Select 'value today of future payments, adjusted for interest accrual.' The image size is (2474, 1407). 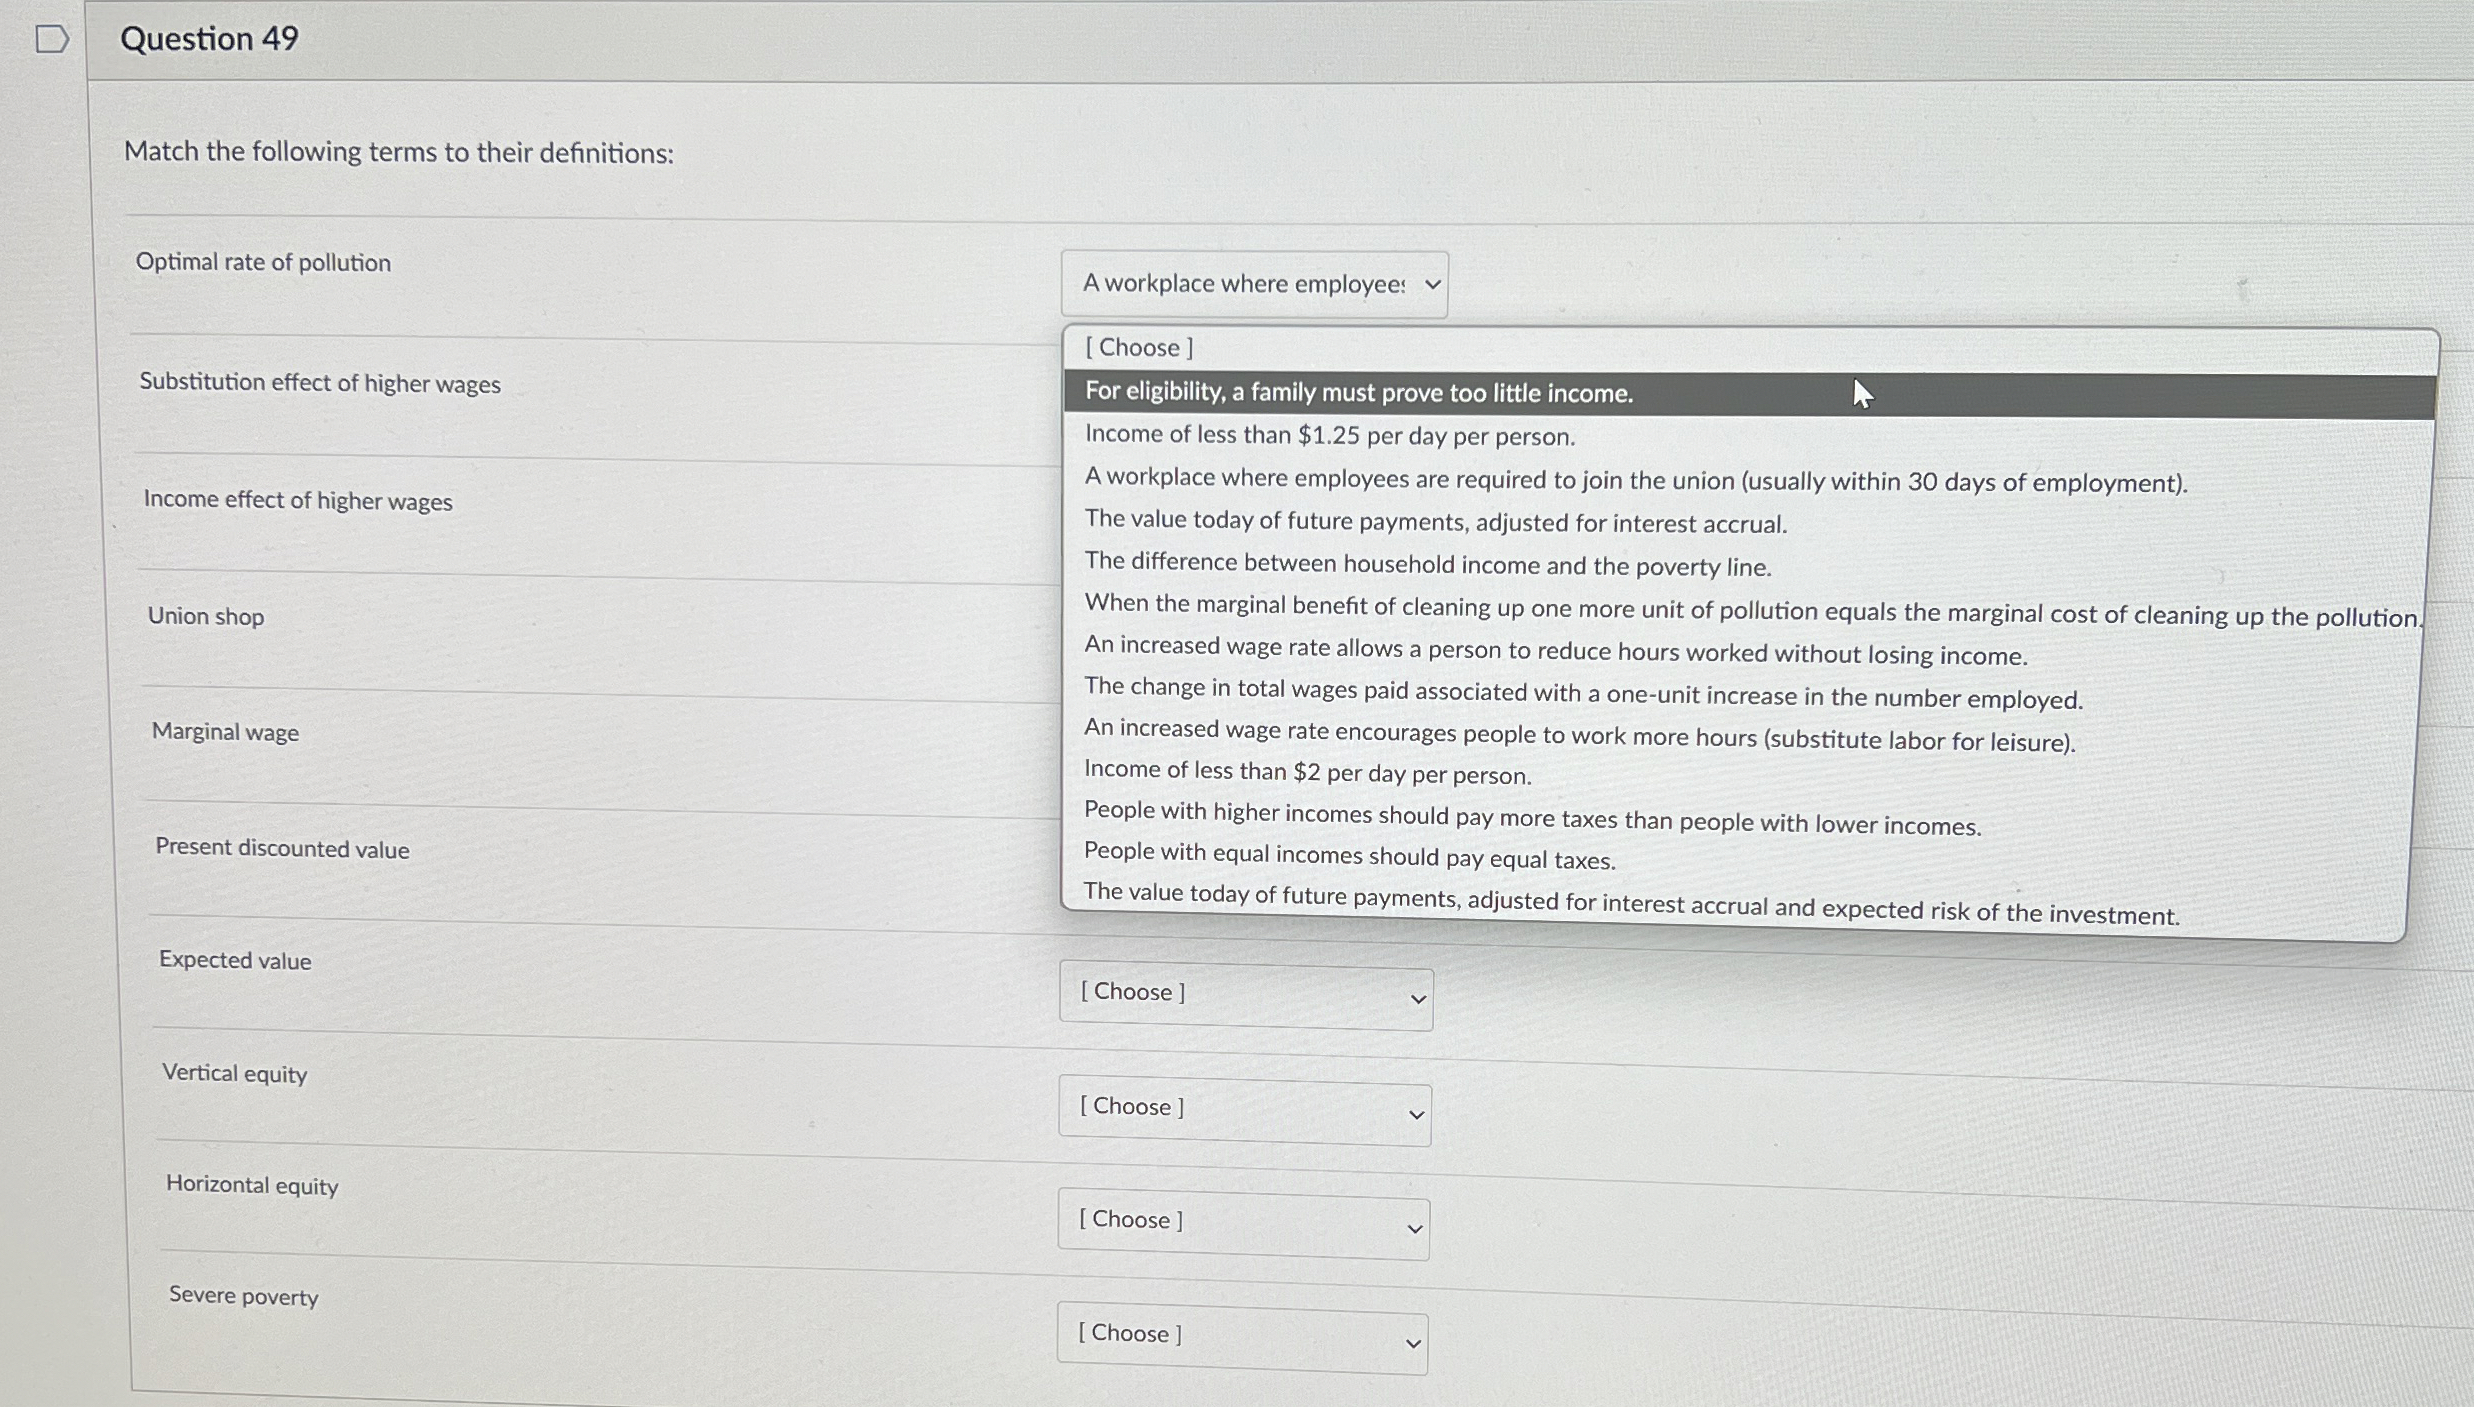click(x=1435, y=522)
